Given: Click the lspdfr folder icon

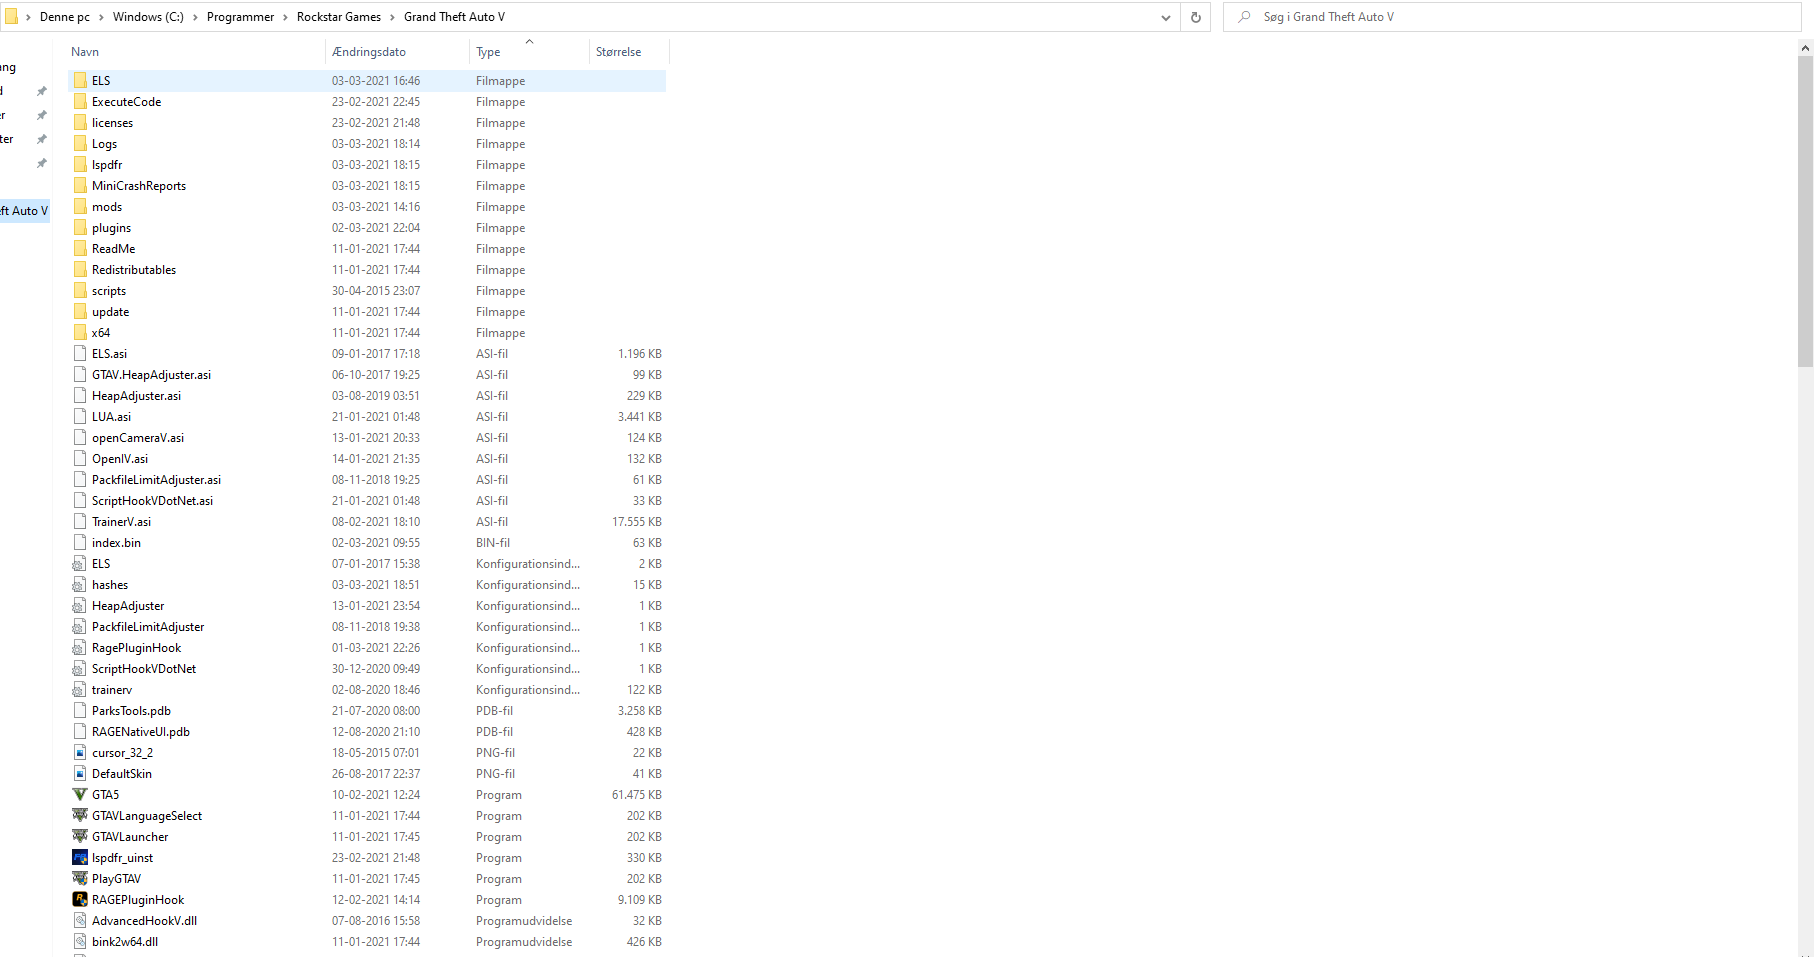Looking at the screenshot, I should (80, 164).
